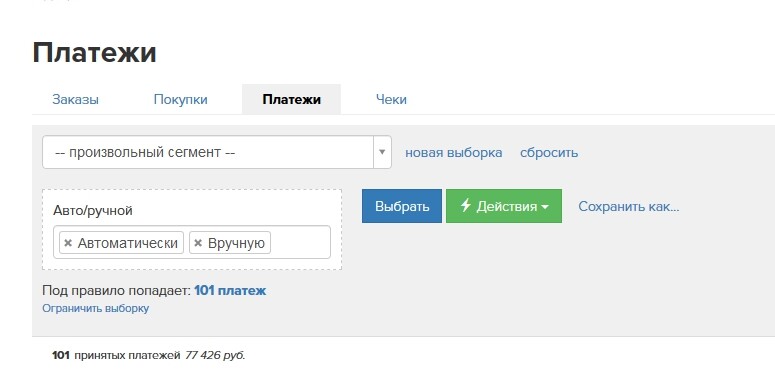
Task: Open the segment dropdown arrow
Action: click(x=382, y=152)
